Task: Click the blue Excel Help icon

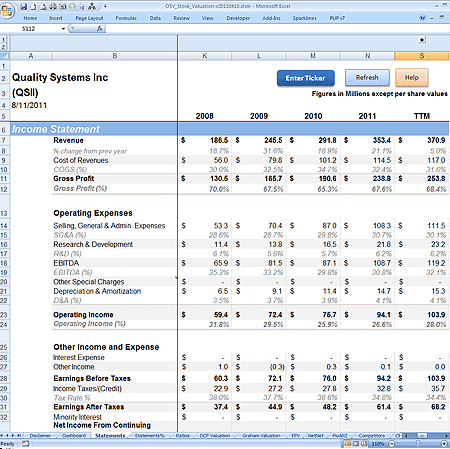Action: coord(422,18)
